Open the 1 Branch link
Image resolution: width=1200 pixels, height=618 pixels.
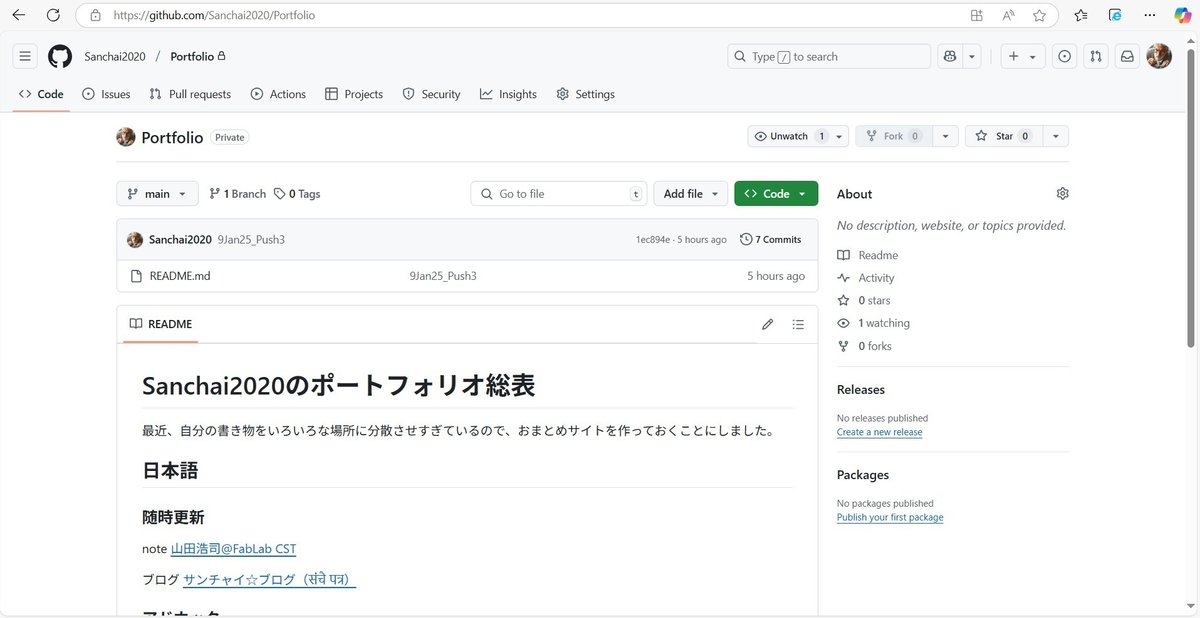point(237,194)
